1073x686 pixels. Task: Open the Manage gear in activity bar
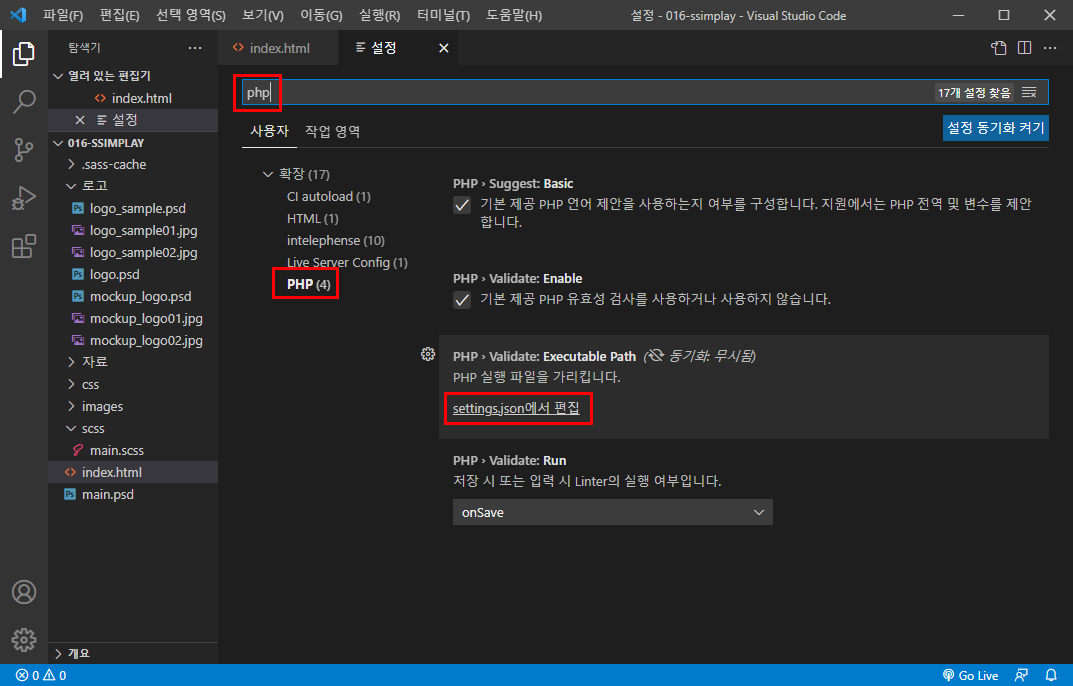[23, 640]
